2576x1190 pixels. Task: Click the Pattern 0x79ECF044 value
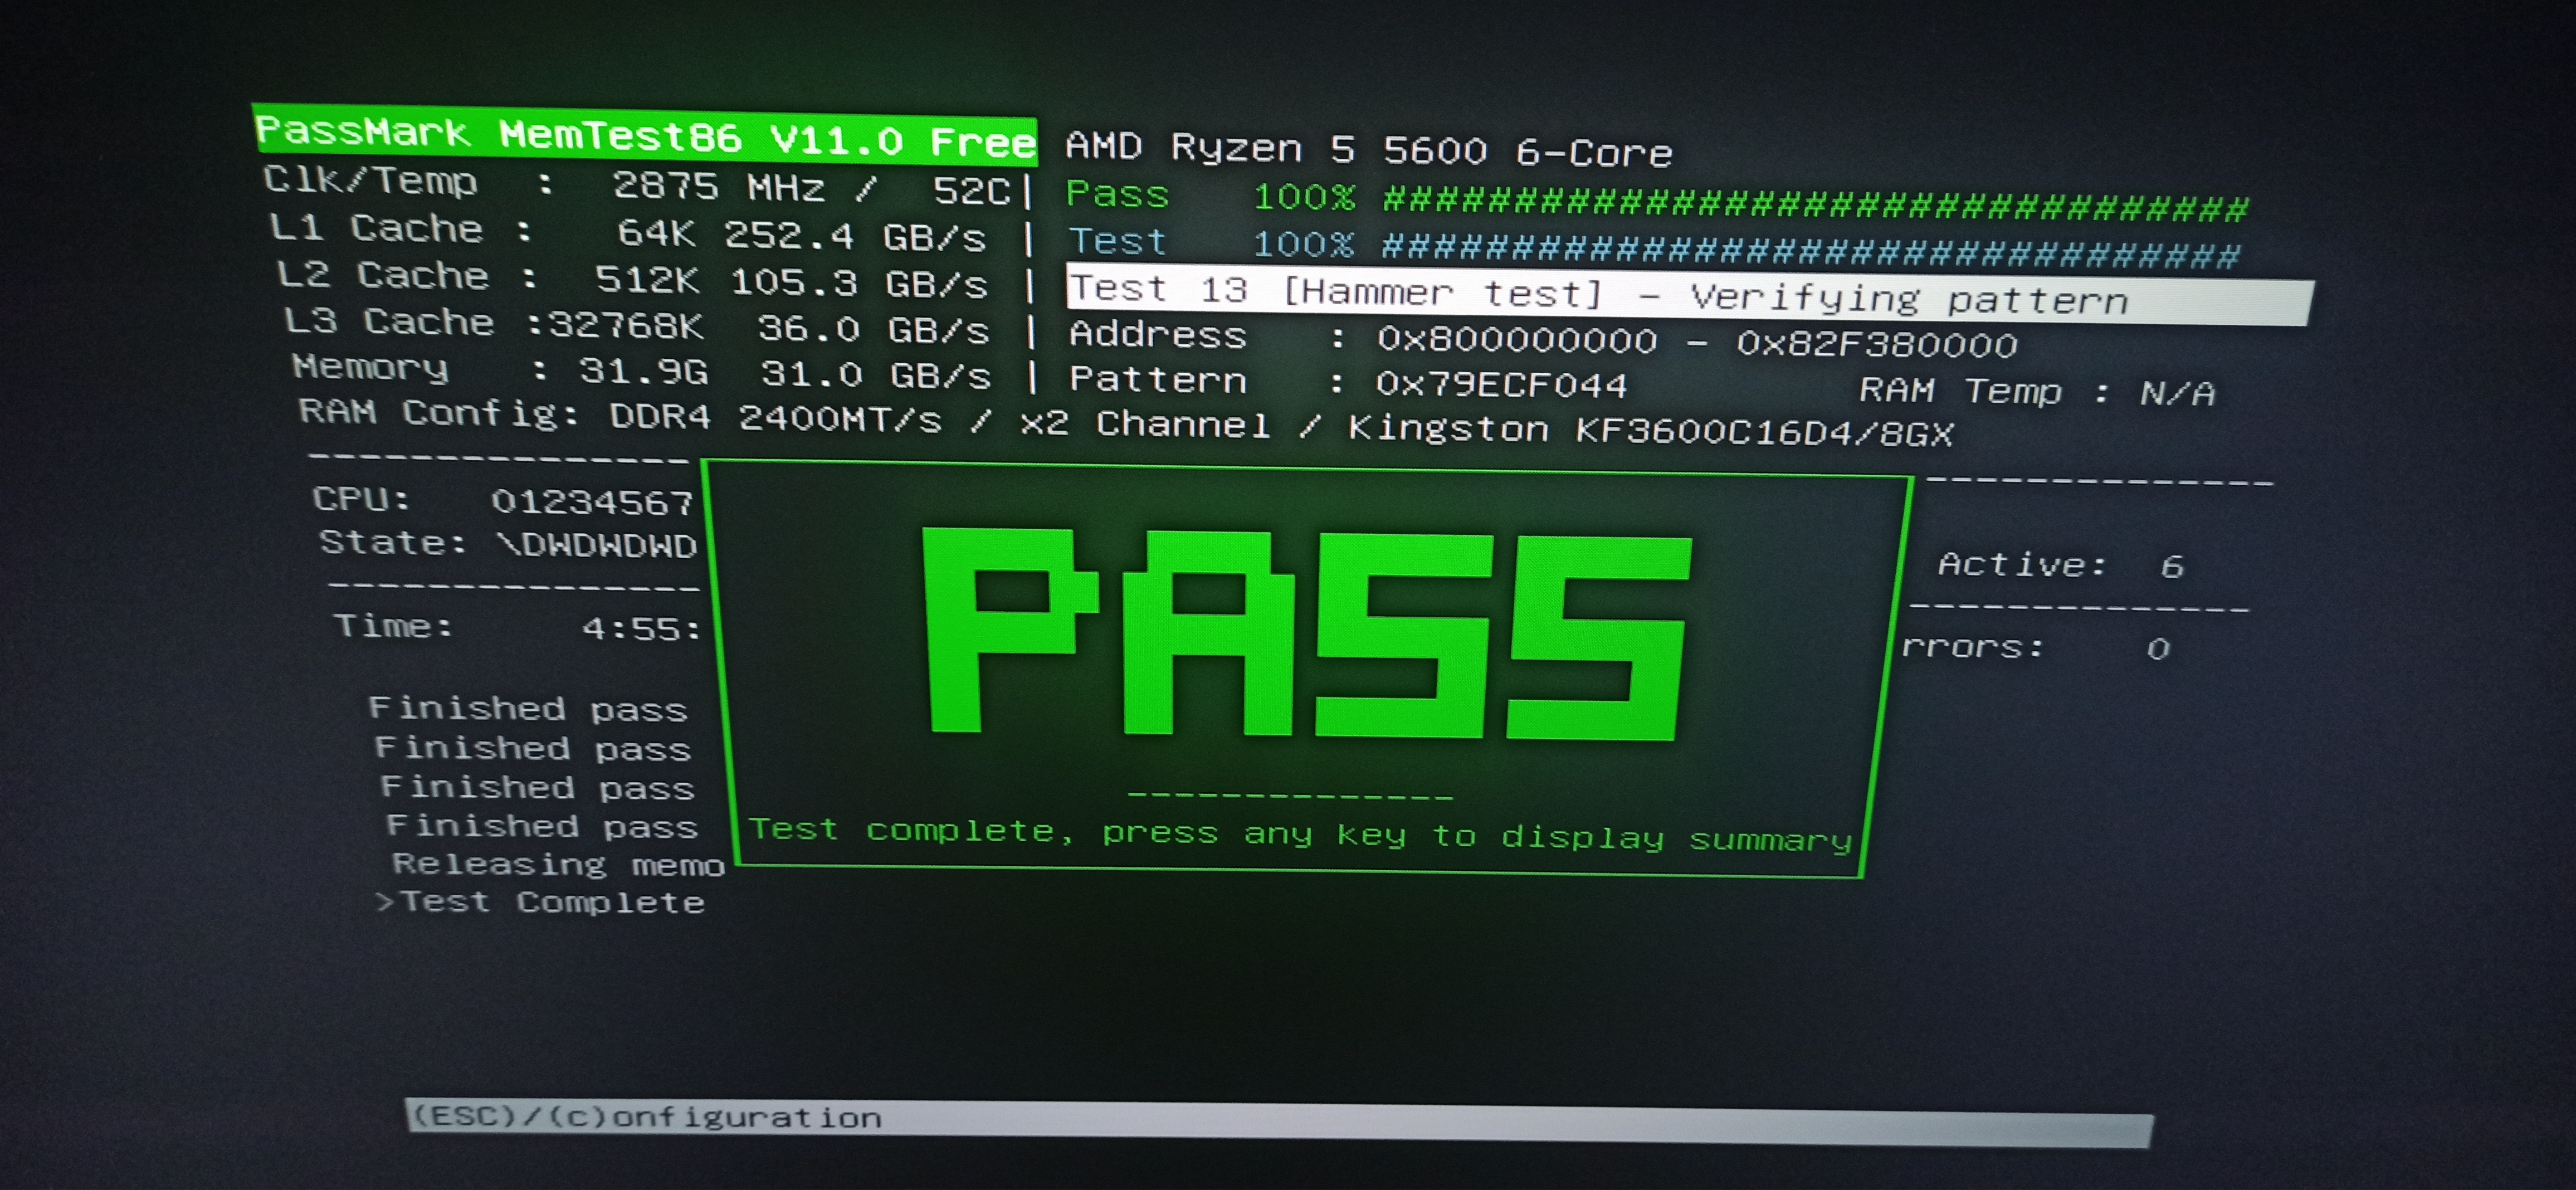[1501, 384]
